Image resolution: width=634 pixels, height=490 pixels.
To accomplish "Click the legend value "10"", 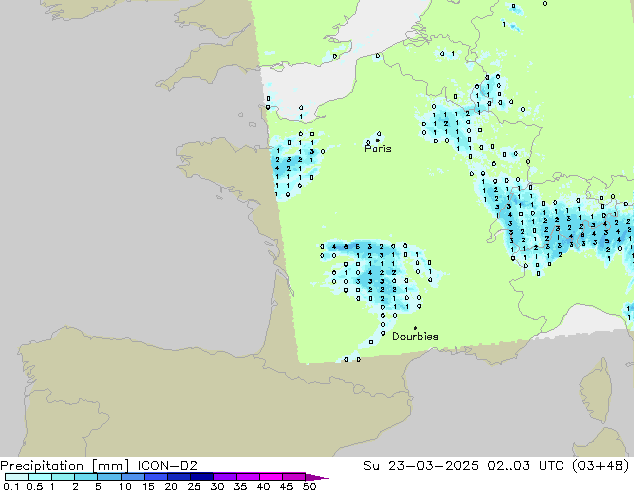I will (x=125, y=486).
